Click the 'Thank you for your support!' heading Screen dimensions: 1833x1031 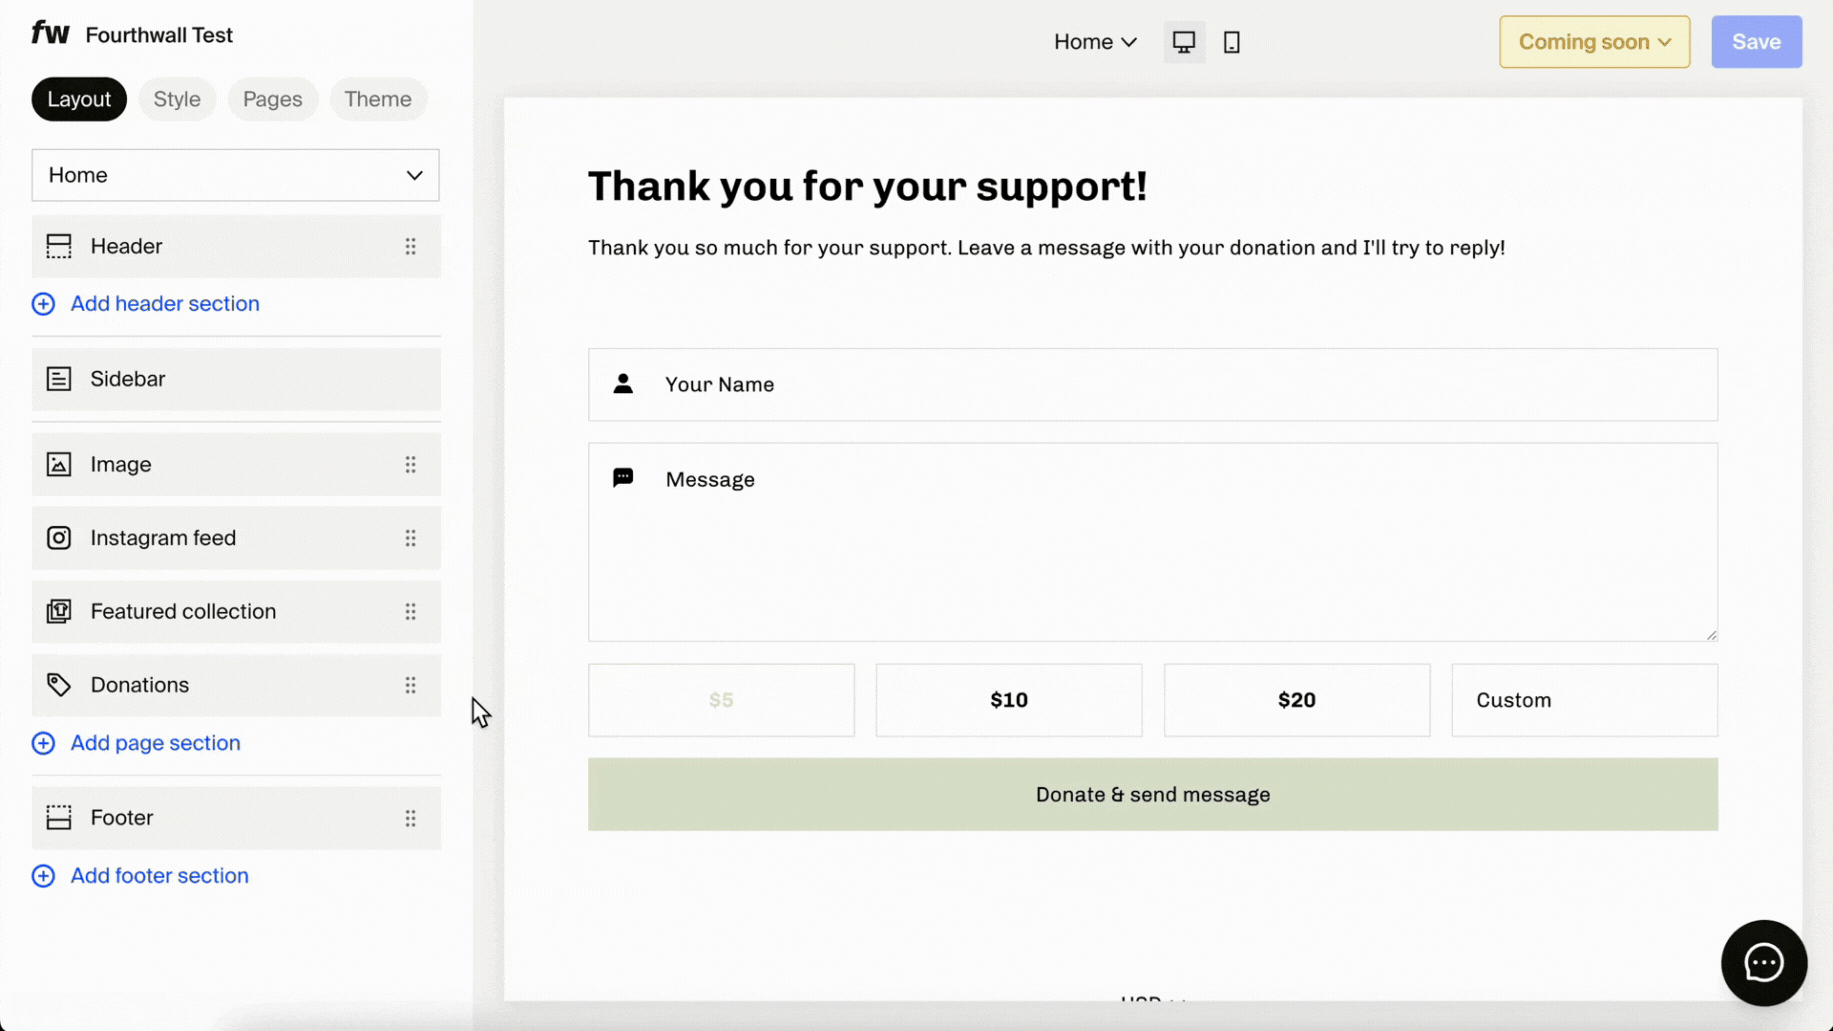click(867, 186)
